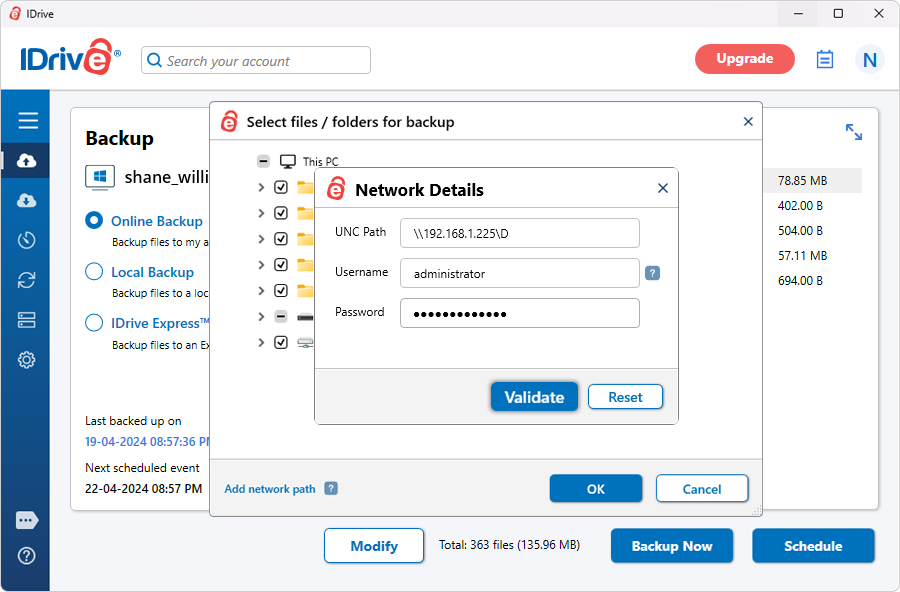This screenshot has height=592, width=900.
Task: Click the expand arrows icon in Backup panel
Action: point(853,132)
